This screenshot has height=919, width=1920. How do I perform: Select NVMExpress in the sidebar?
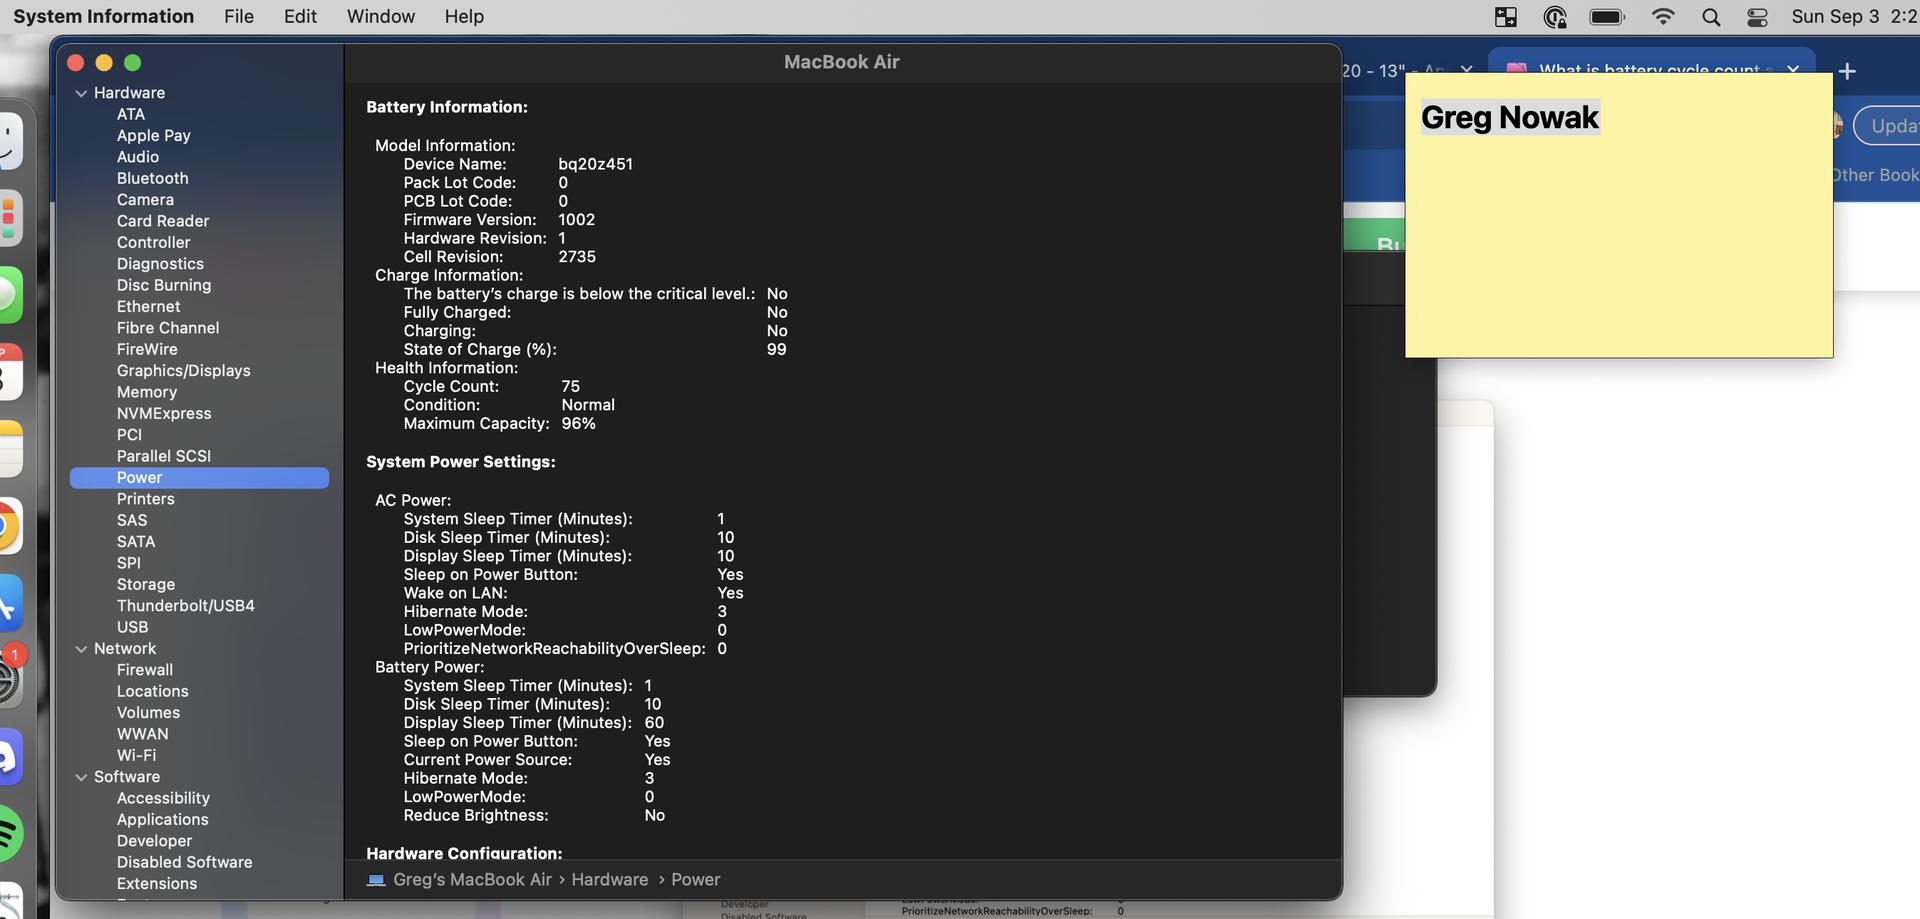(x=164, y=414)
